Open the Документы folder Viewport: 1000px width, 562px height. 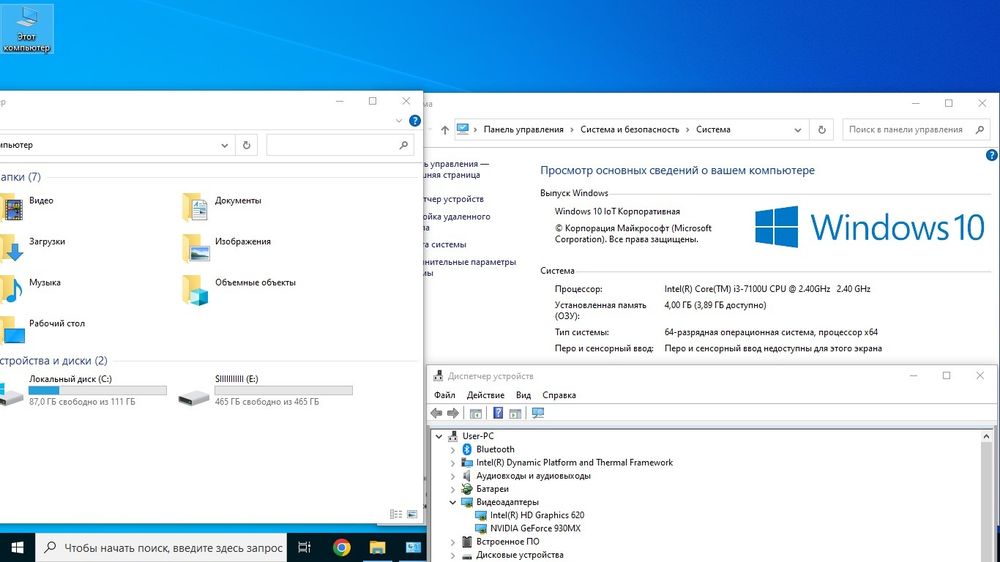(238, 200)
